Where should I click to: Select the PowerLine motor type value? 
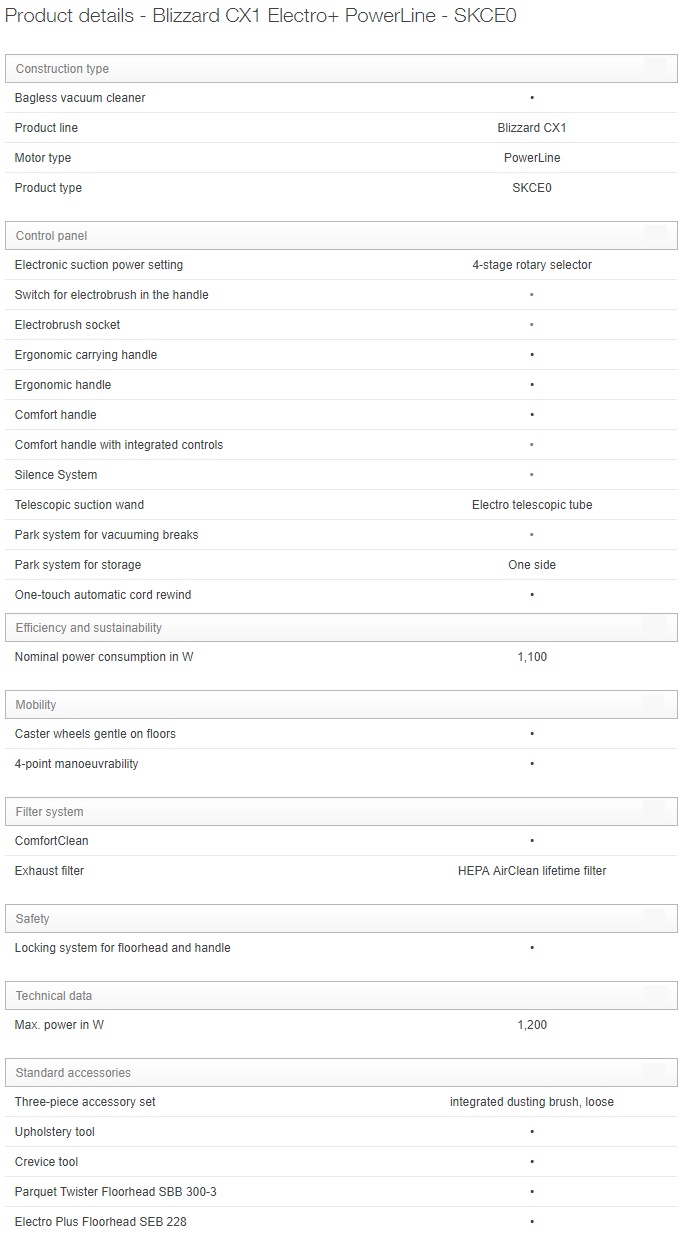(x=532, y=158)
